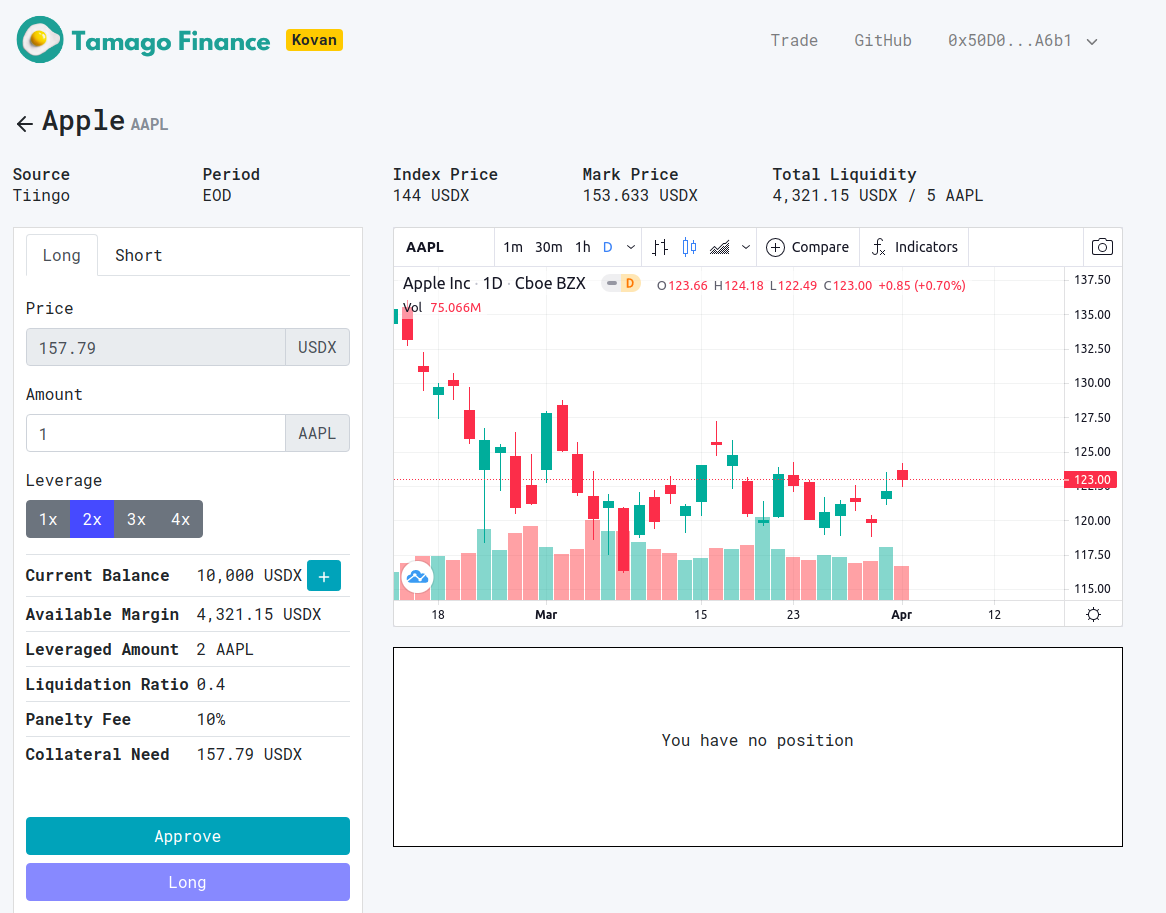Viewport: 1166px width, 913px height.
Task: Click the Amount input field
Action: click(155, 433)
